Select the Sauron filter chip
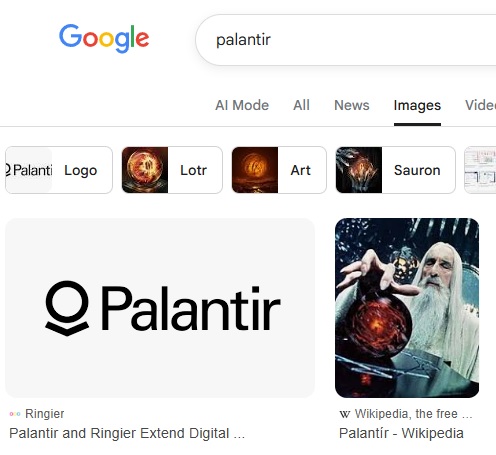Image resolution: width=496 pixels, height=455 pixels. click(x=395, y=170)
